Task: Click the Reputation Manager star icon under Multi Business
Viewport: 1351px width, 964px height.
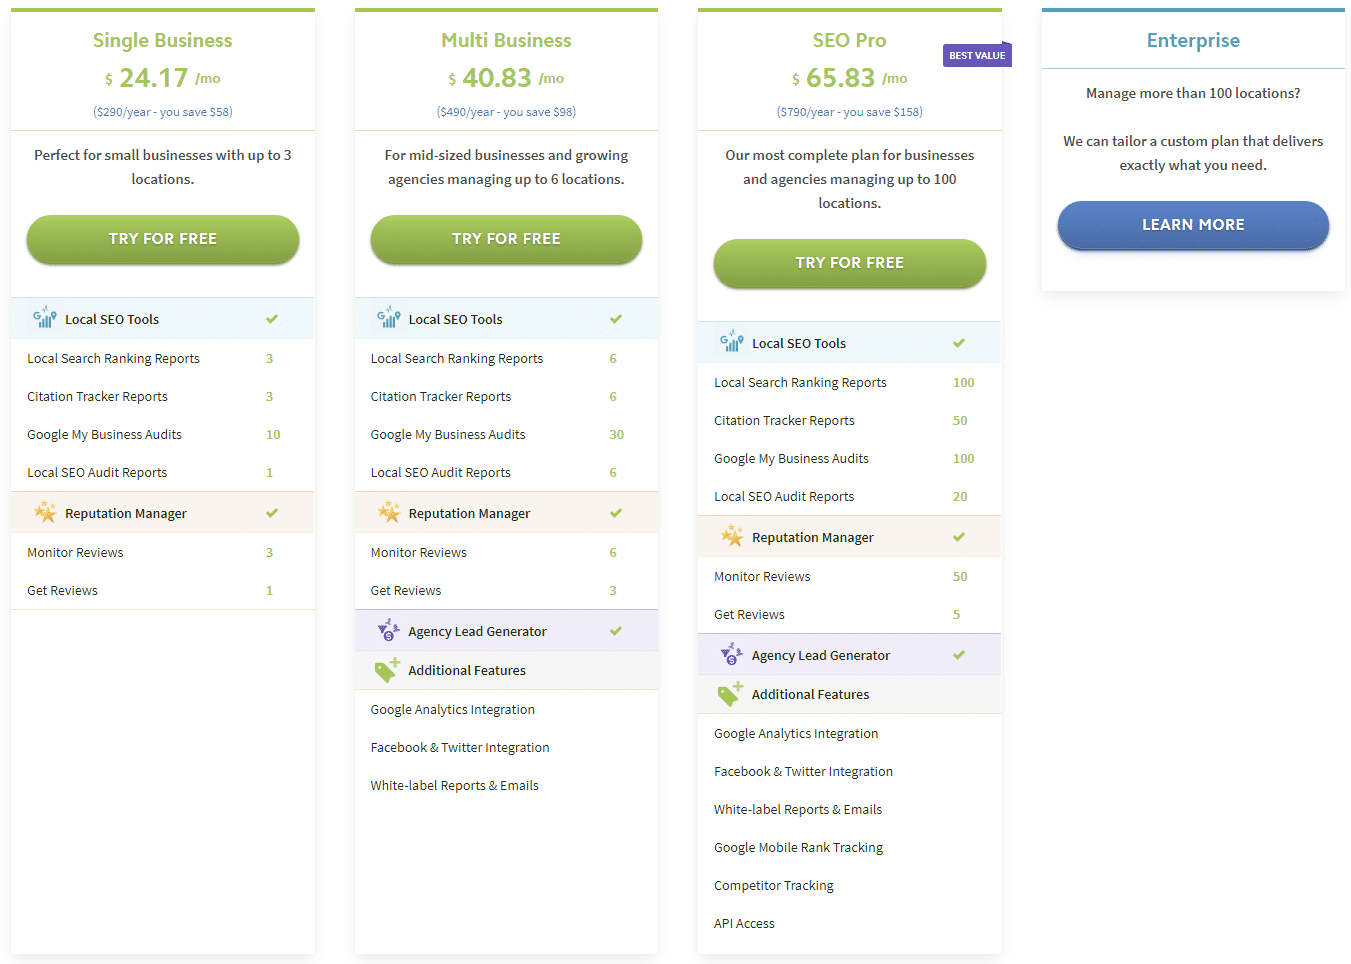Action: [389, 512]
